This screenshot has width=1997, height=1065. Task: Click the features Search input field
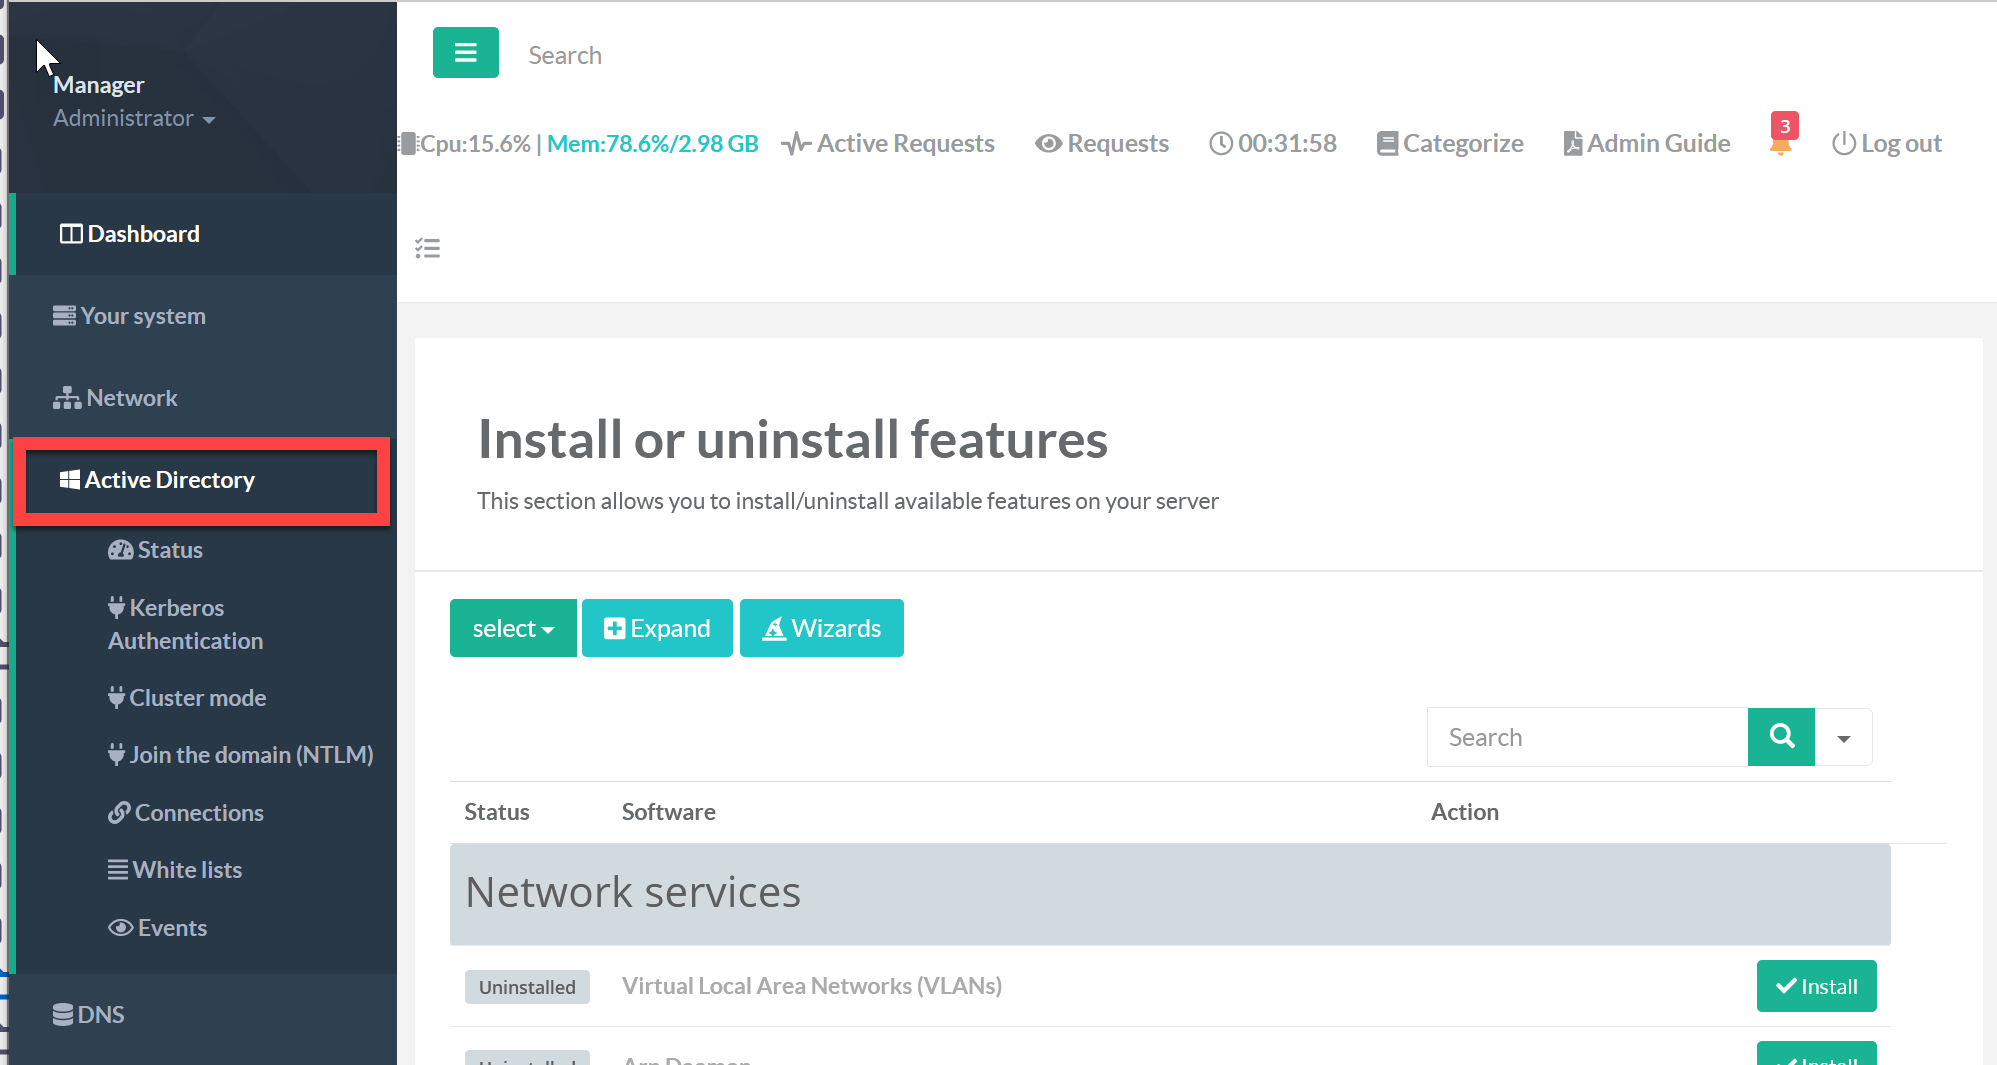1587,738
